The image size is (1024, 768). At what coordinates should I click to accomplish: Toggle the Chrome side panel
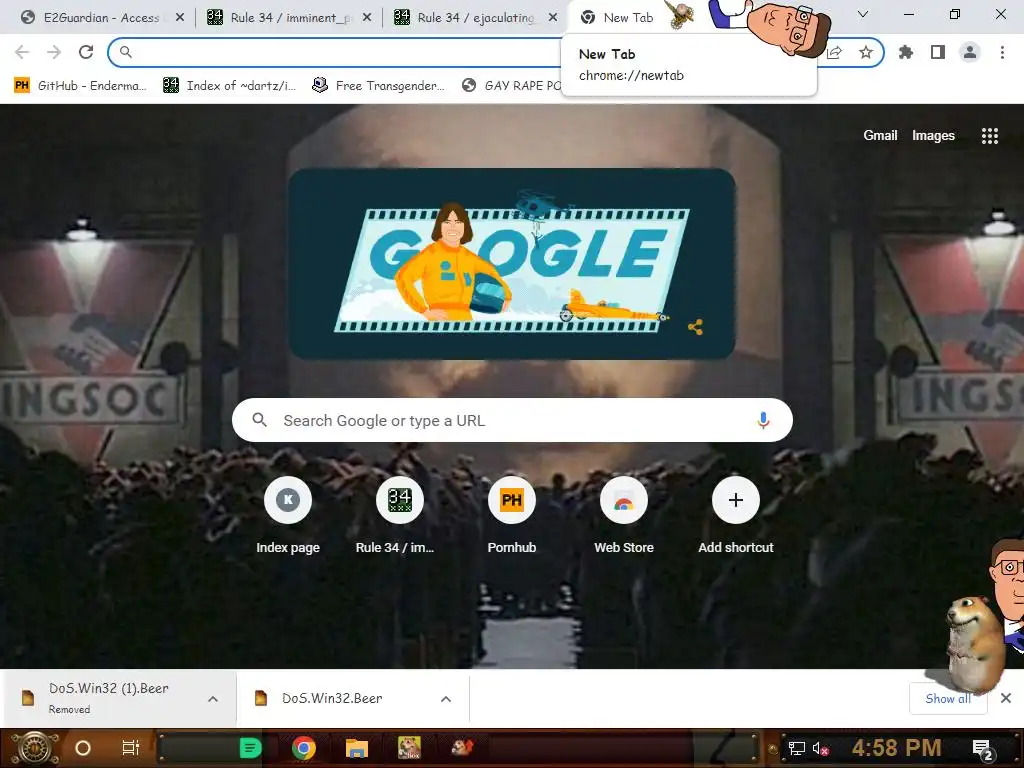938,52
